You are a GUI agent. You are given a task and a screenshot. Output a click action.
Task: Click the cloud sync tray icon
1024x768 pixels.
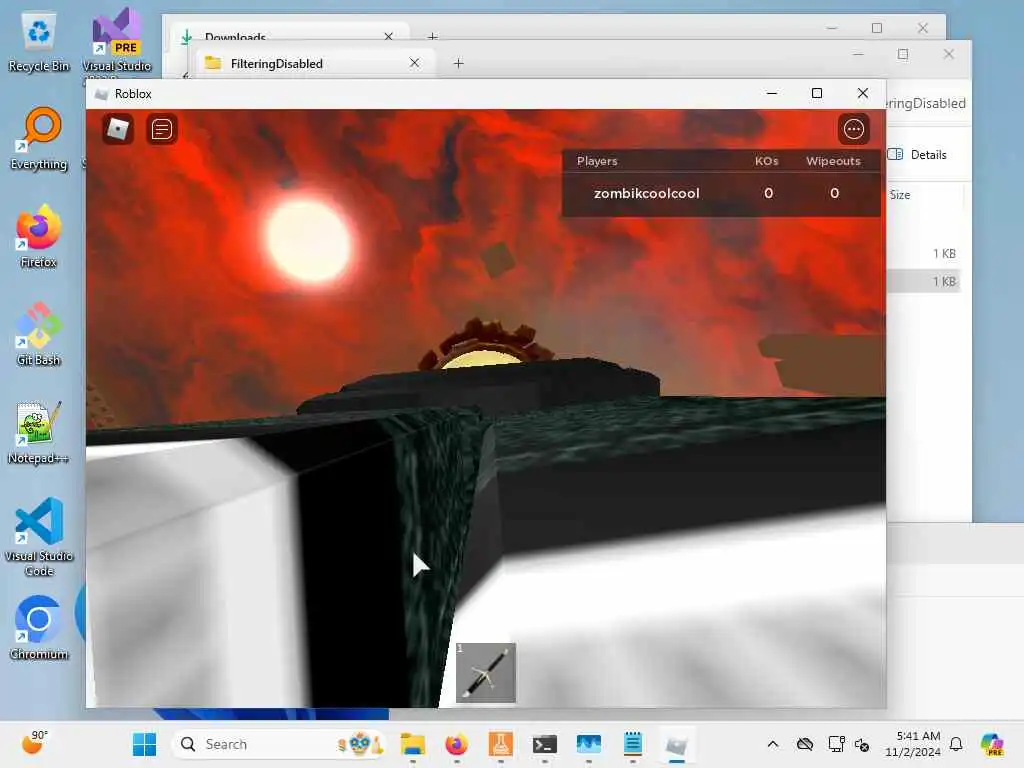(x=805, y=744)
